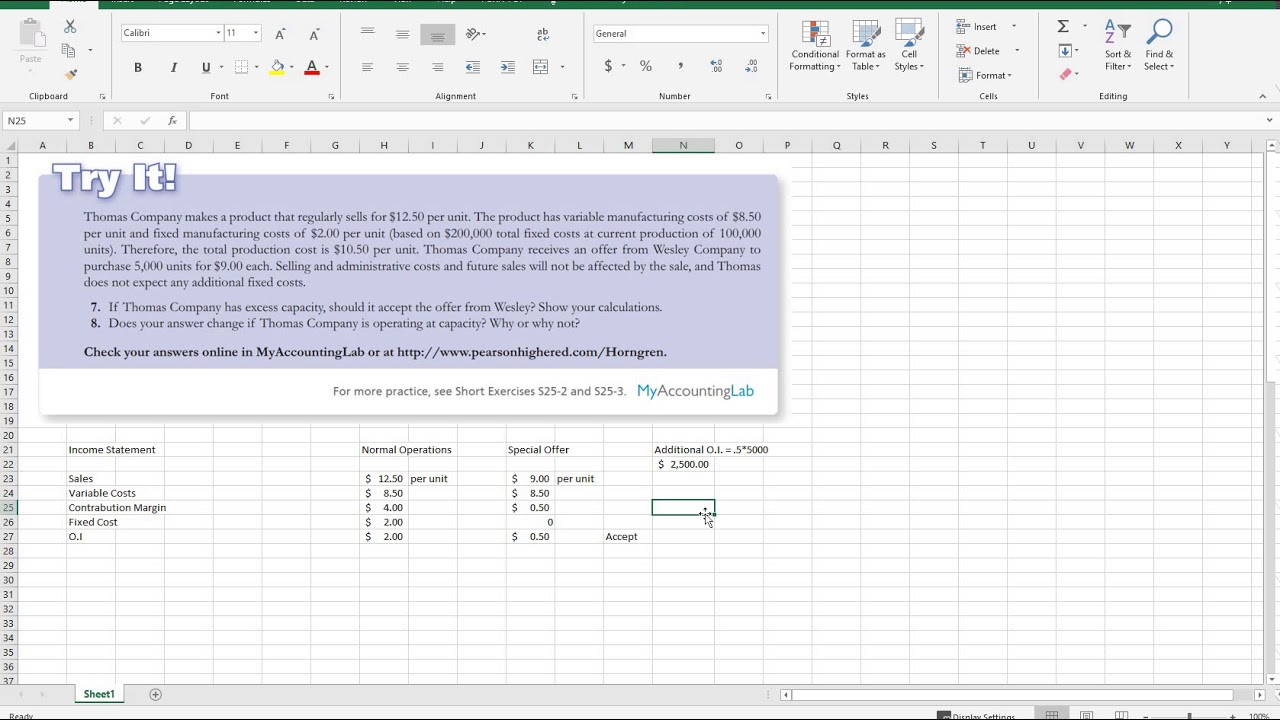Align text right
This screenshot has height=720, width=1280.
pyautogui.click(x=437, y=67)
